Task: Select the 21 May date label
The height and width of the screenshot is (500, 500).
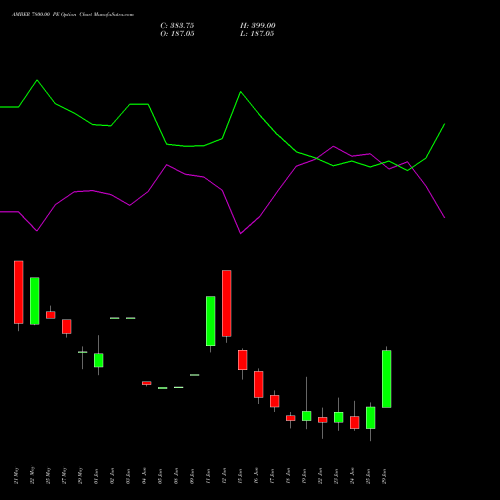Action: click(17, 476)
